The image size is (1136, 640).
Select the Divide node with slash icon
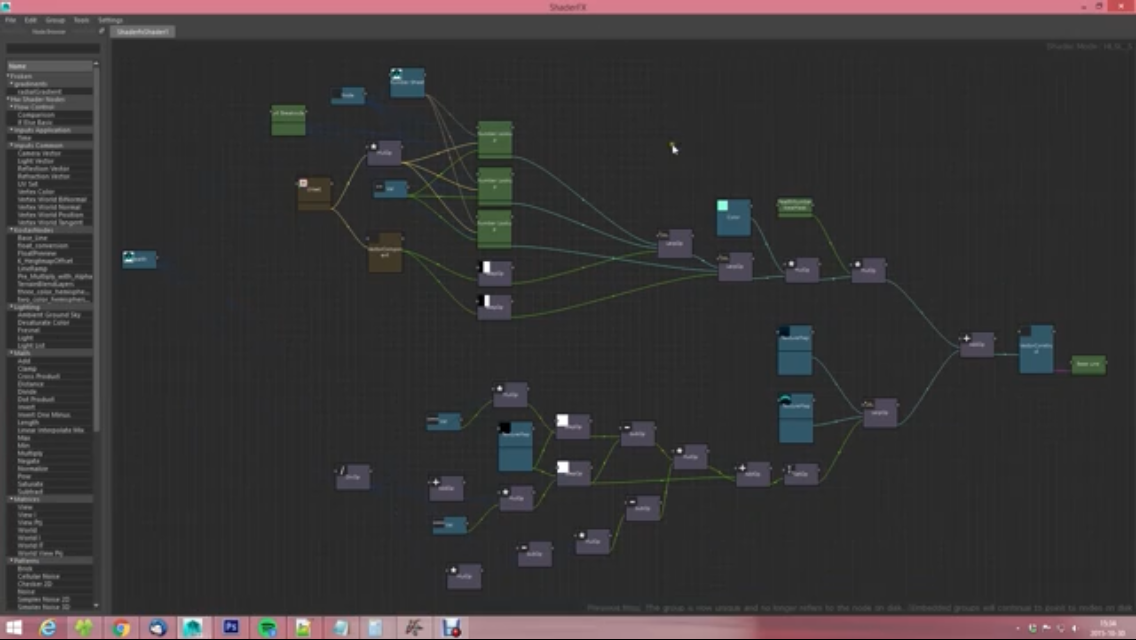point(353,477)
